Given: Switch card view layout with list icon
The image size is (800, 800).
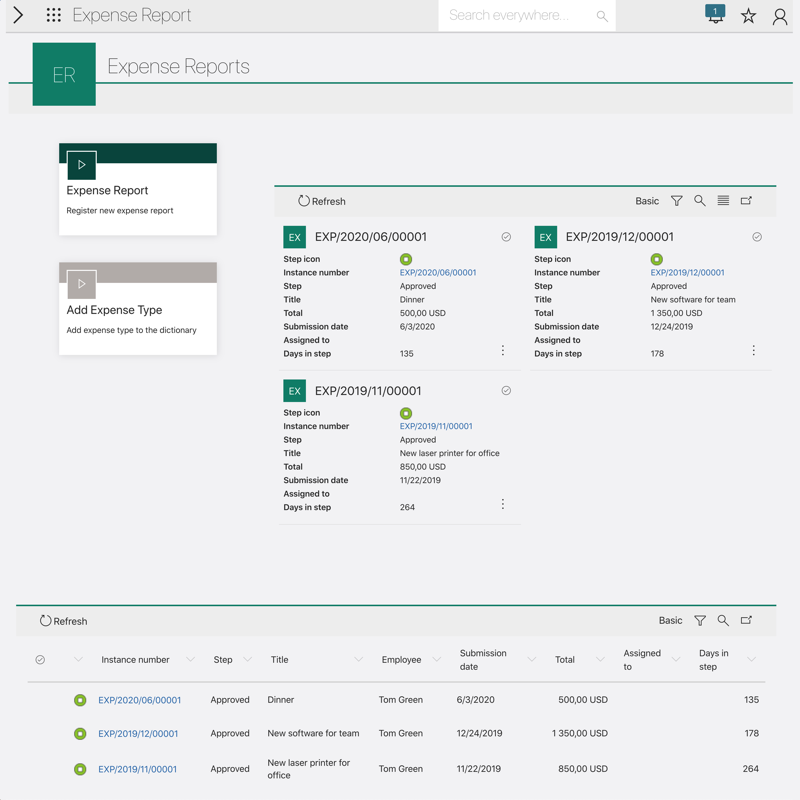Looking at the screenshot, I should pos(723,201).
